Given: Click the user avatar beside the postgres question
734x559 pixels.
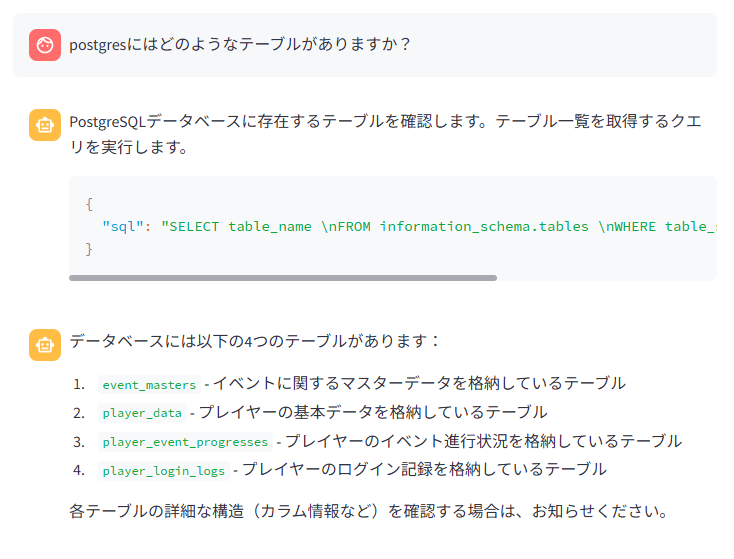Looking at the screenshot, I should pos(45,44).
